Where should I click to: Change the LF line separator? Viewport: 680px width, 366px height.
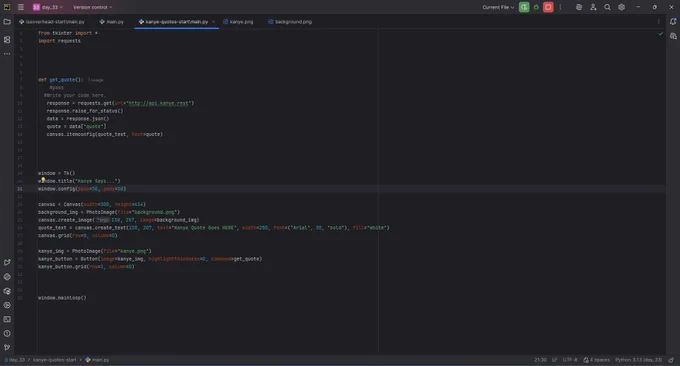pos(554,360)
